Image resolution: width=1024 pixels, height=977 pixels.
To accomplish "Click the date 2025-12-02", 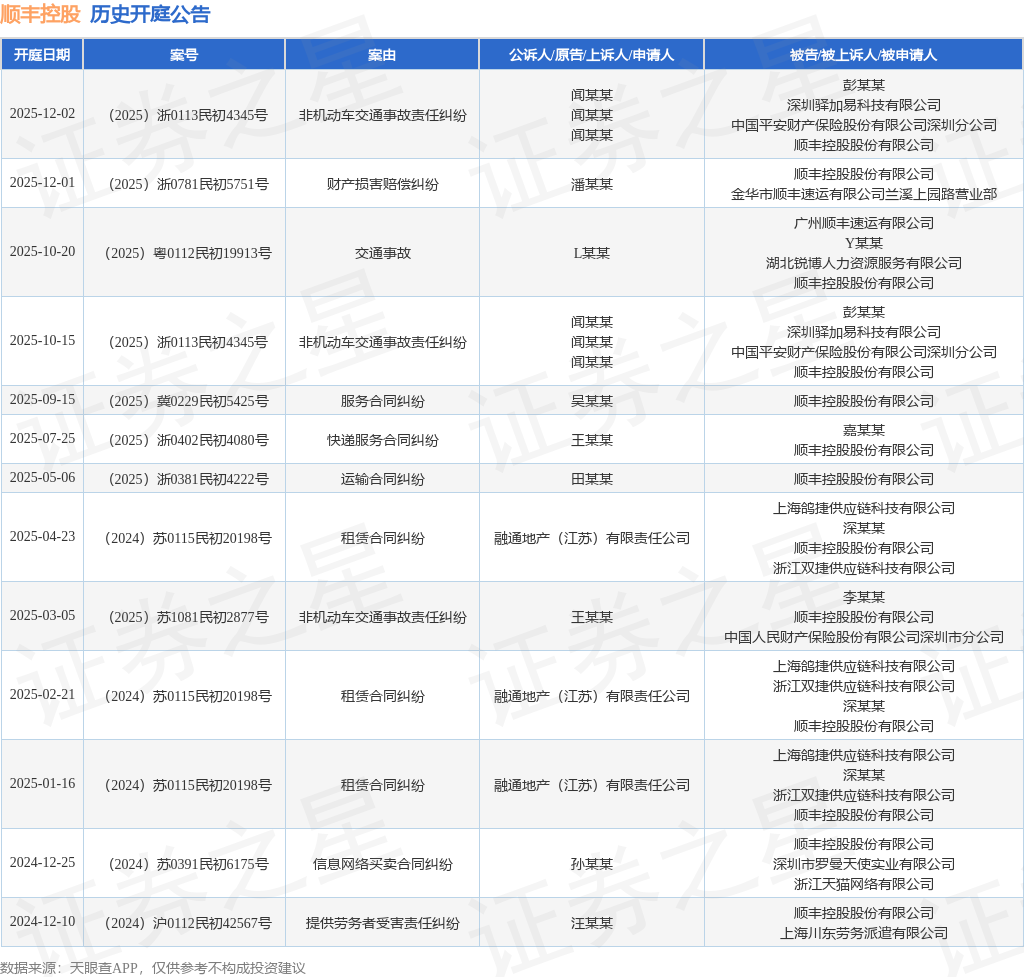I will (42, 114).
